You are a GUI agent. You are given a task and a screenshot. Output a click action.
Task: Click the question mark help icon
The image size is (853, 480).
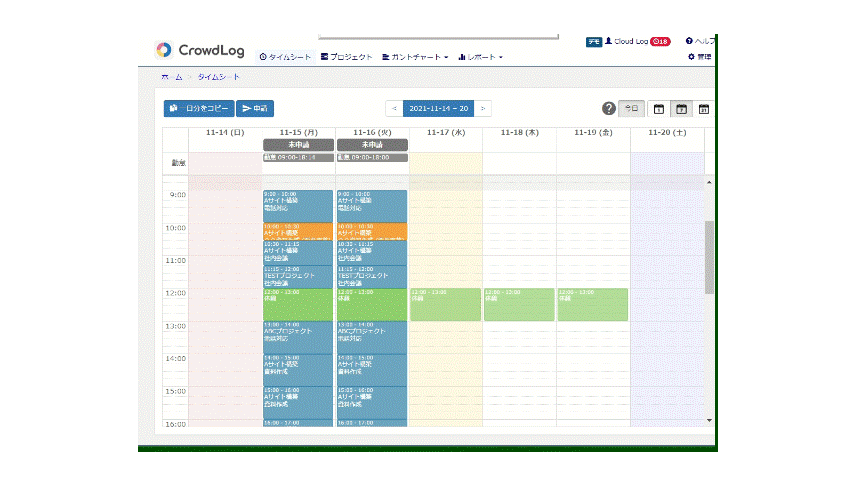(x=609, y=108)
